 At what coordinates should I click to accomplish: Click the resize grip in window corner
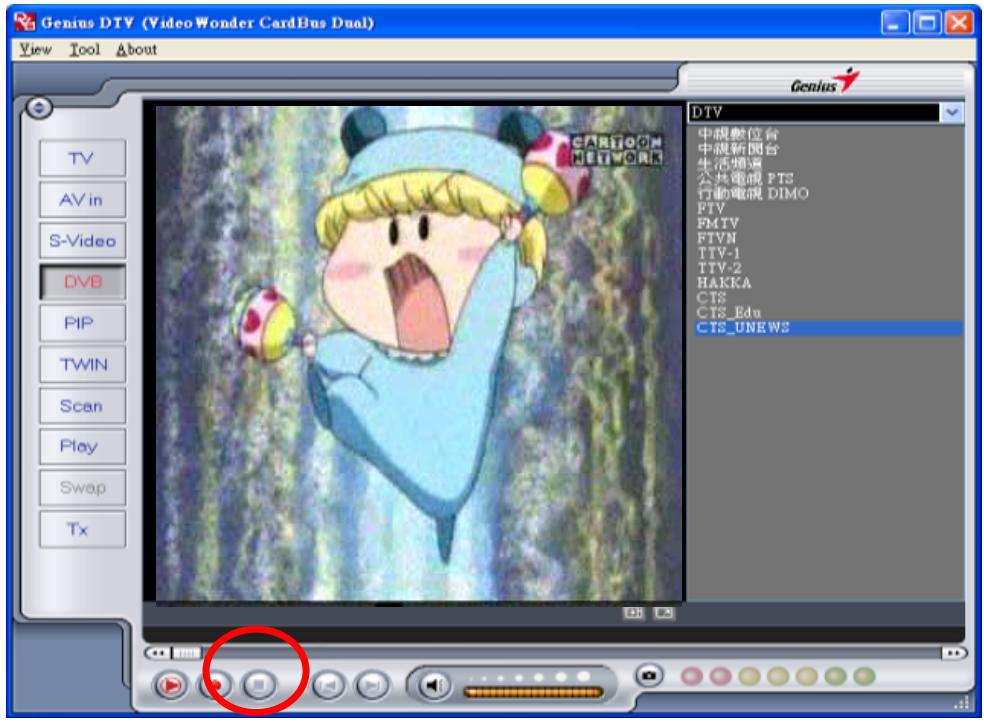[962, 704]
